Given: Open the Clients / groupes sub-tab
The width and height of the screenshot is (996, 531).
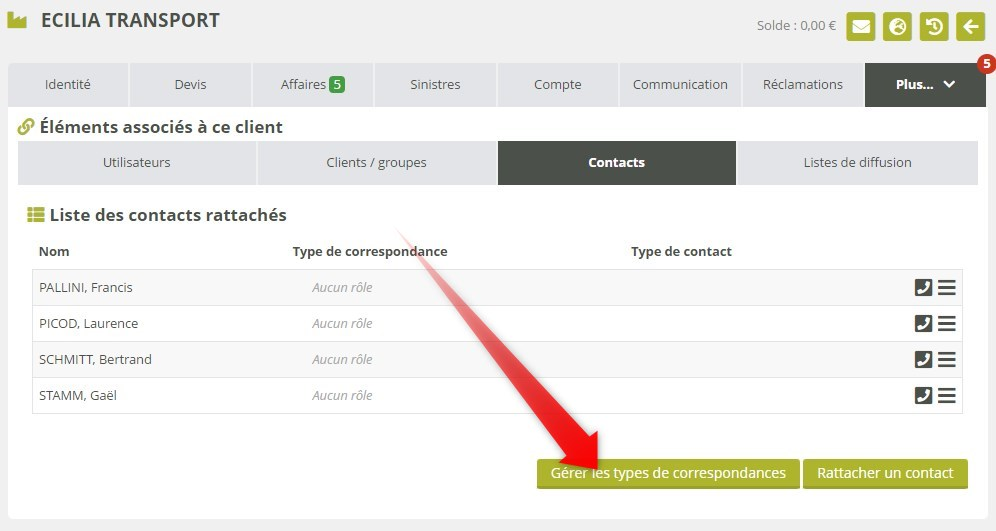Looking at the screenshot, I should [x=376, y=163].
